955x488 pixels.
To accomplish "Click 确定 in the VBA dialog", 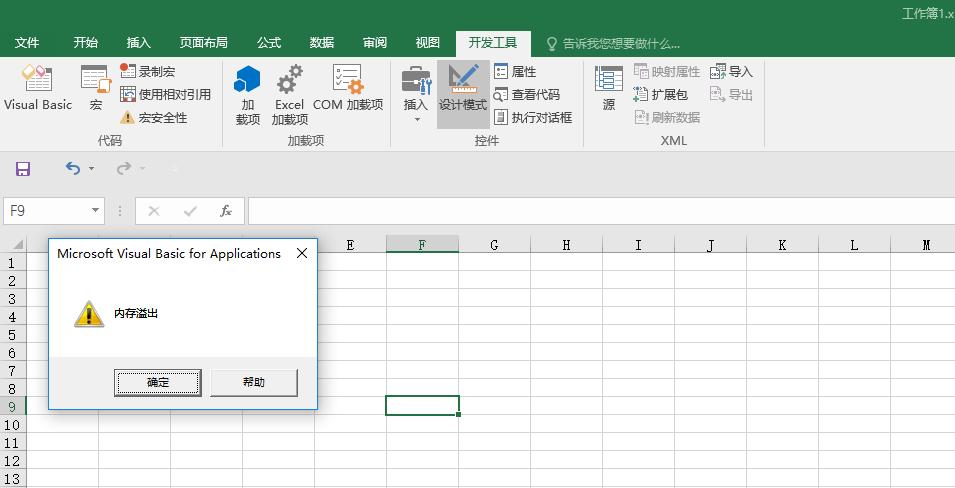I will pyautogui.click(x=158, y=383).
